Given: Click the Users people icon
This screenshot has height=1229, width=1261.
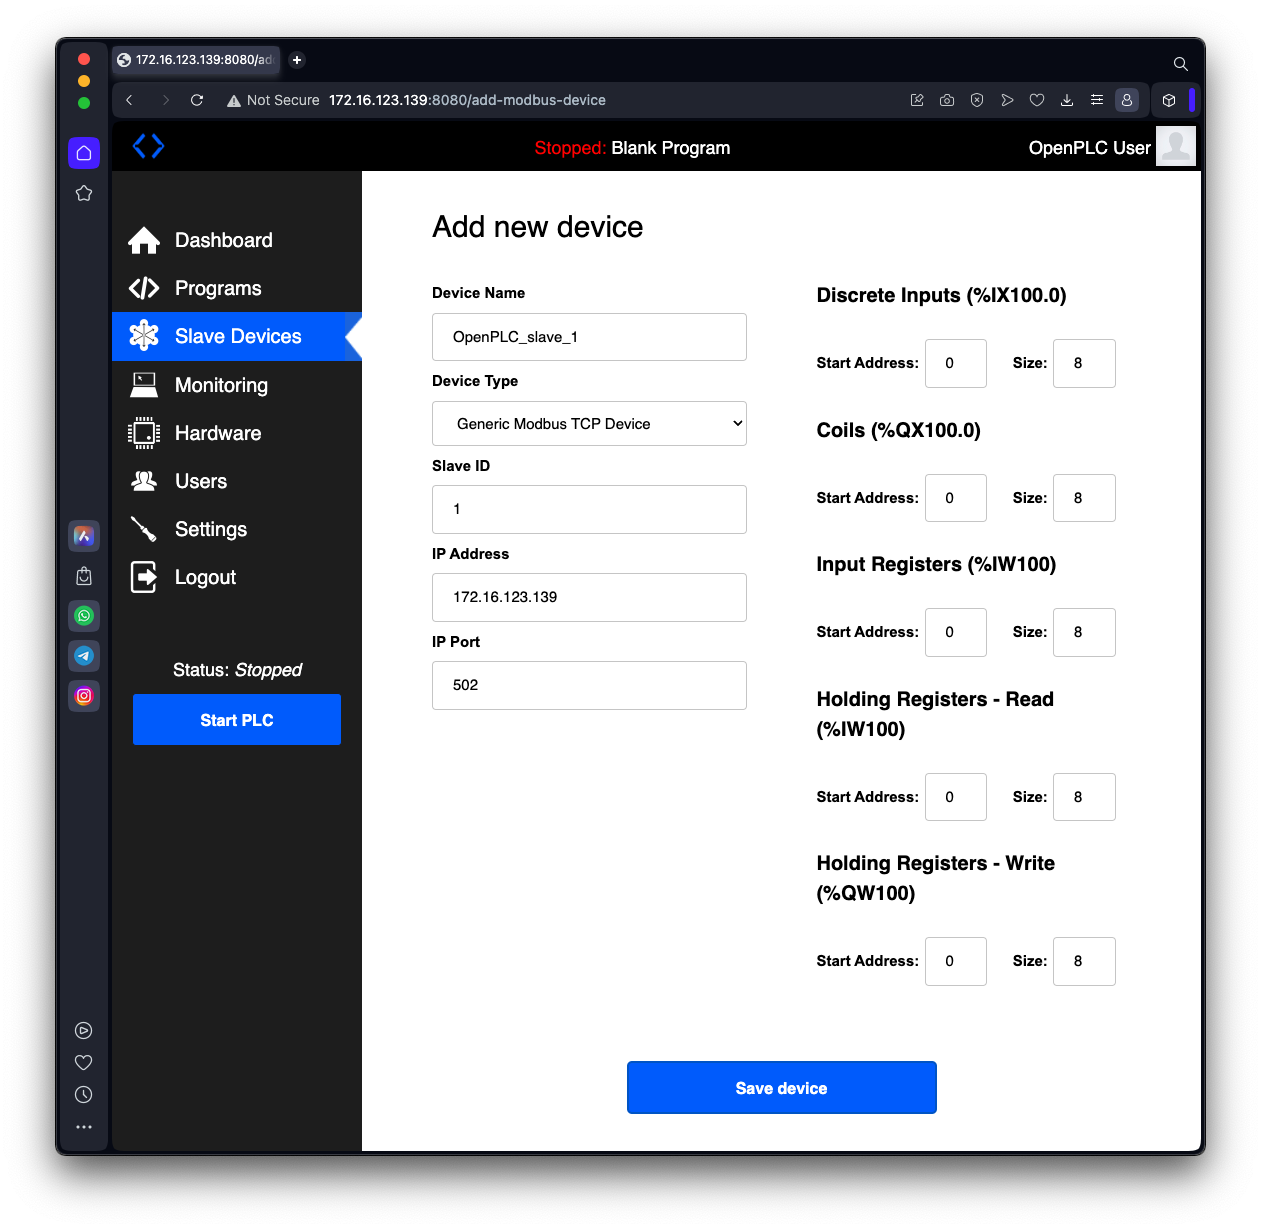Looking at the screenshot, I should pos(144,481).
